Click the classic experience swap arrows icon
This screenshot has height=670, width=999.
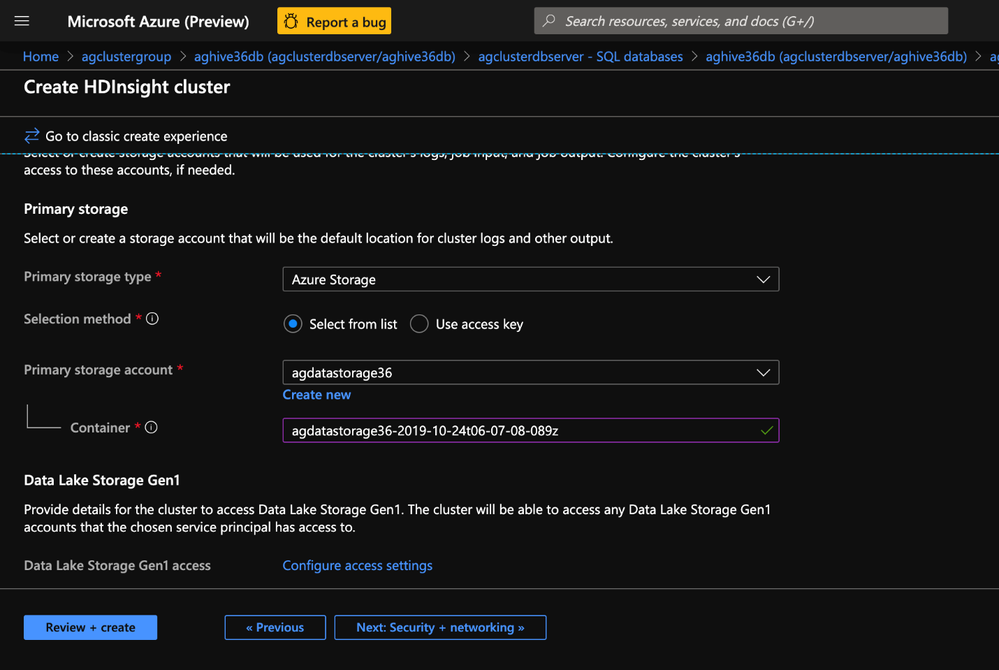tap(32, 136)
